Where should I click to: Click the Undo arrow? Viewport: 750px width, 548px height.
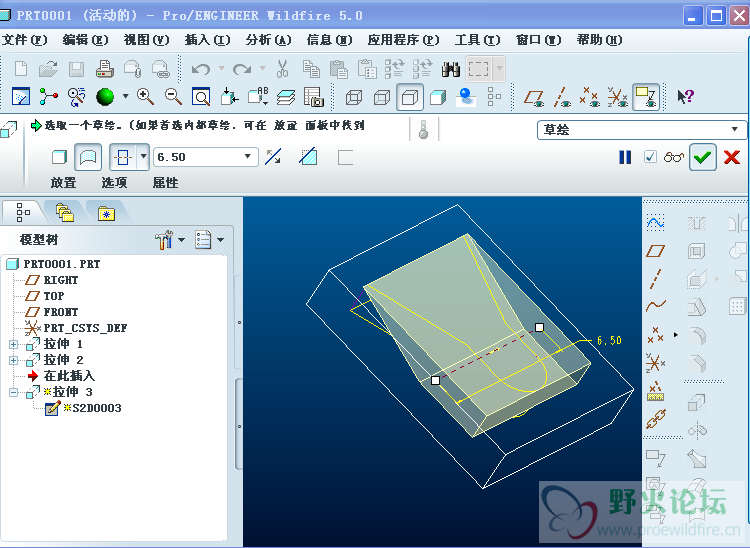pos(201,69)
